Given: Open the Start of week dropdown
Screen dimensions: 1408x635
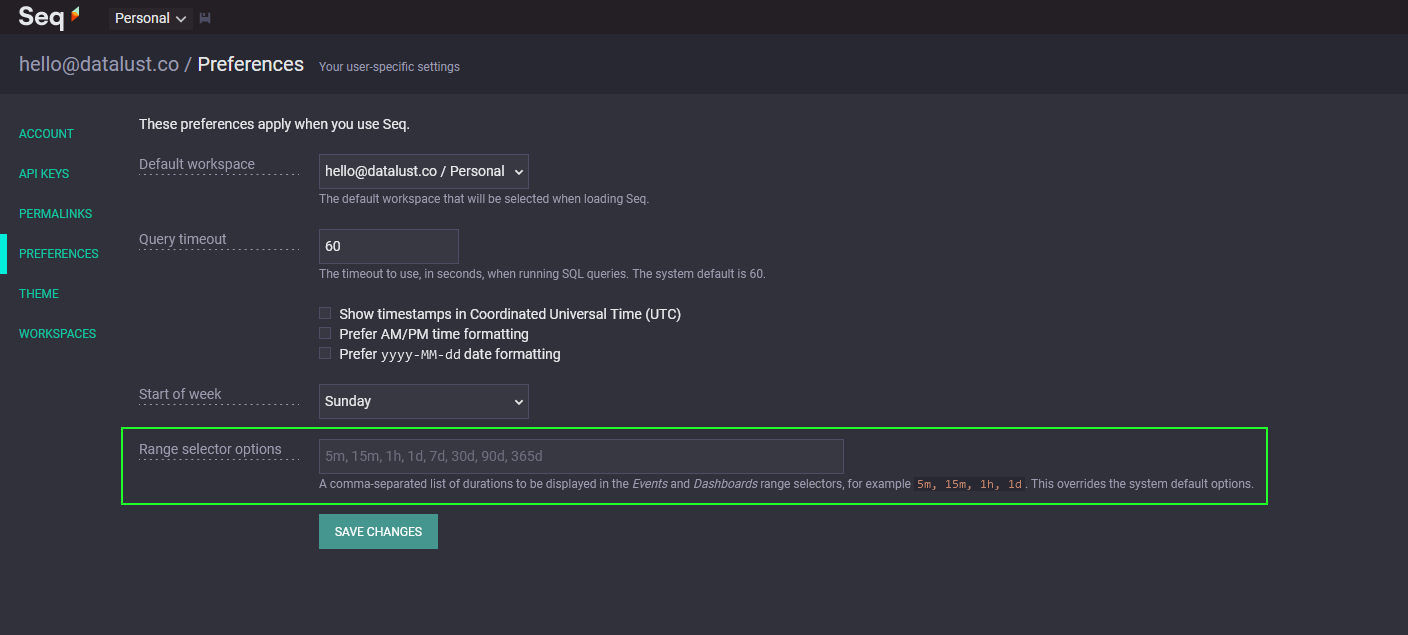Looking at the screenshot, I should tap(424, 401).
